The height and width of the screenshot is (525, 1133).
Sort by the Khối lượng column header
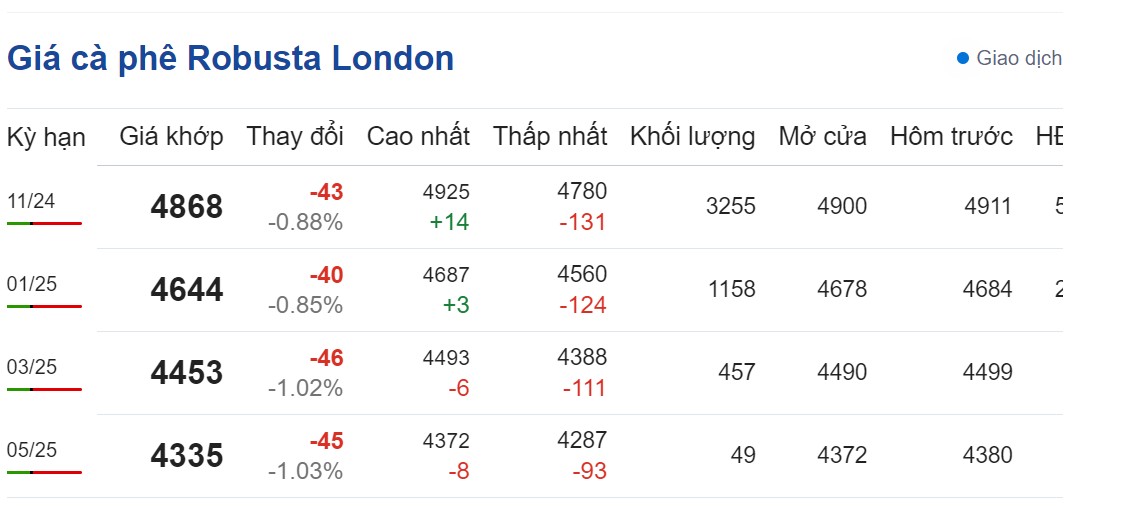(x=692, y=137)
